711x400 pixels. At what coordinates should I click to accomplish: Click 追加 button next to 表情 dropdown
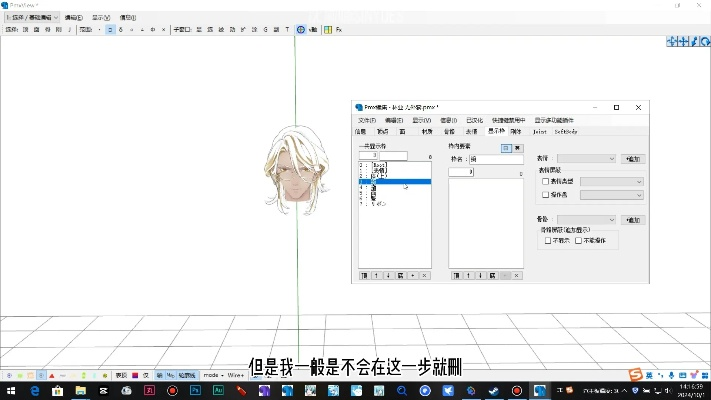(634, 158)
